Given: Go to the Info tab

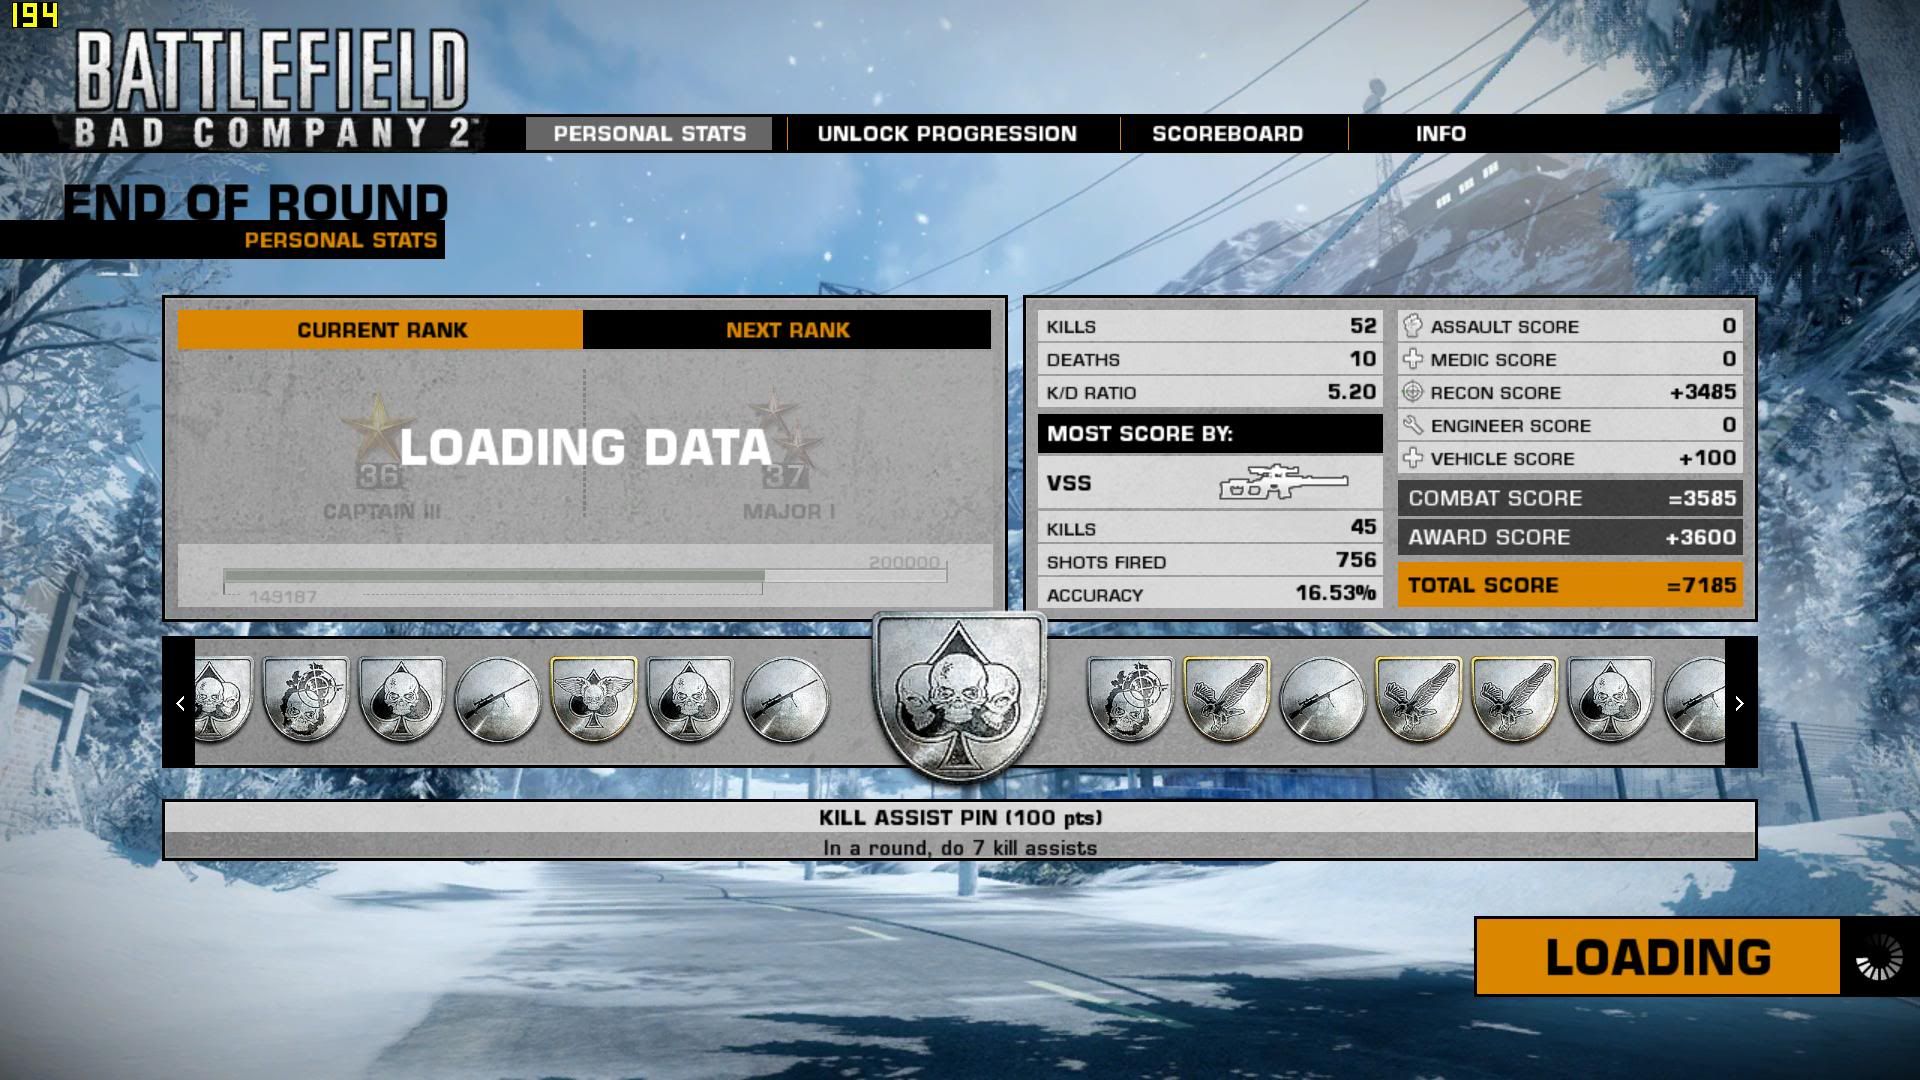Looking at the screenshot, I should pos(1440,134).
